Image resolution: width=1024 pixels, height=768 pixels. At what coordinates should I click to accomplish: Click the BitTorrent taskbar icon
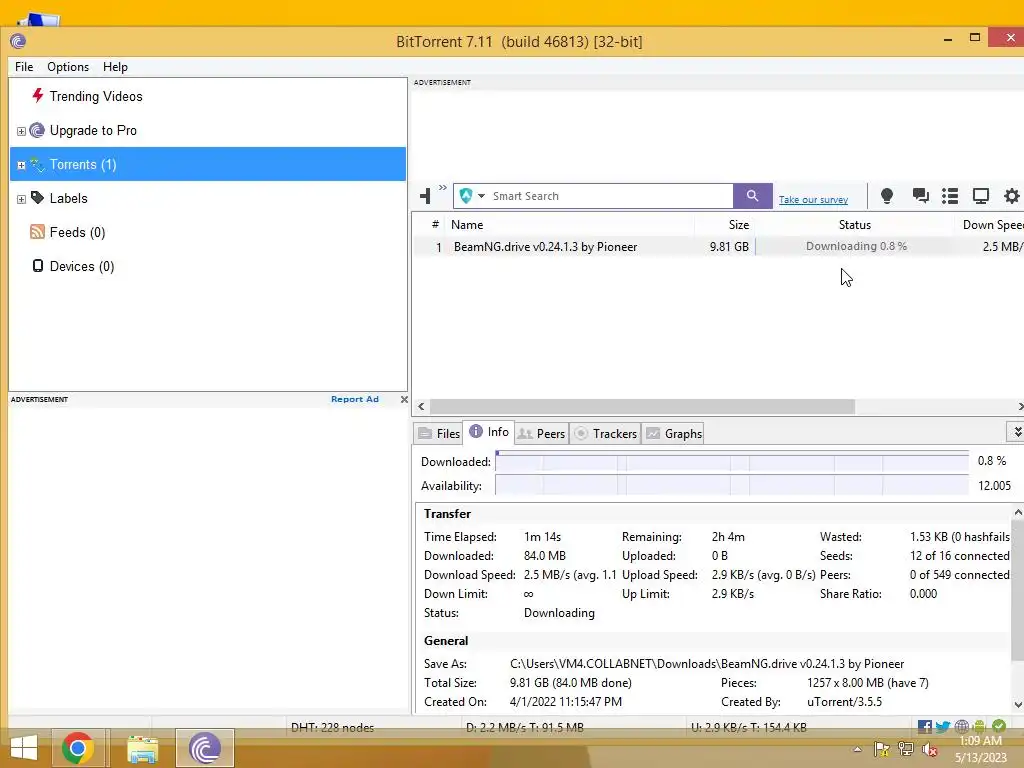click(204, 748)
